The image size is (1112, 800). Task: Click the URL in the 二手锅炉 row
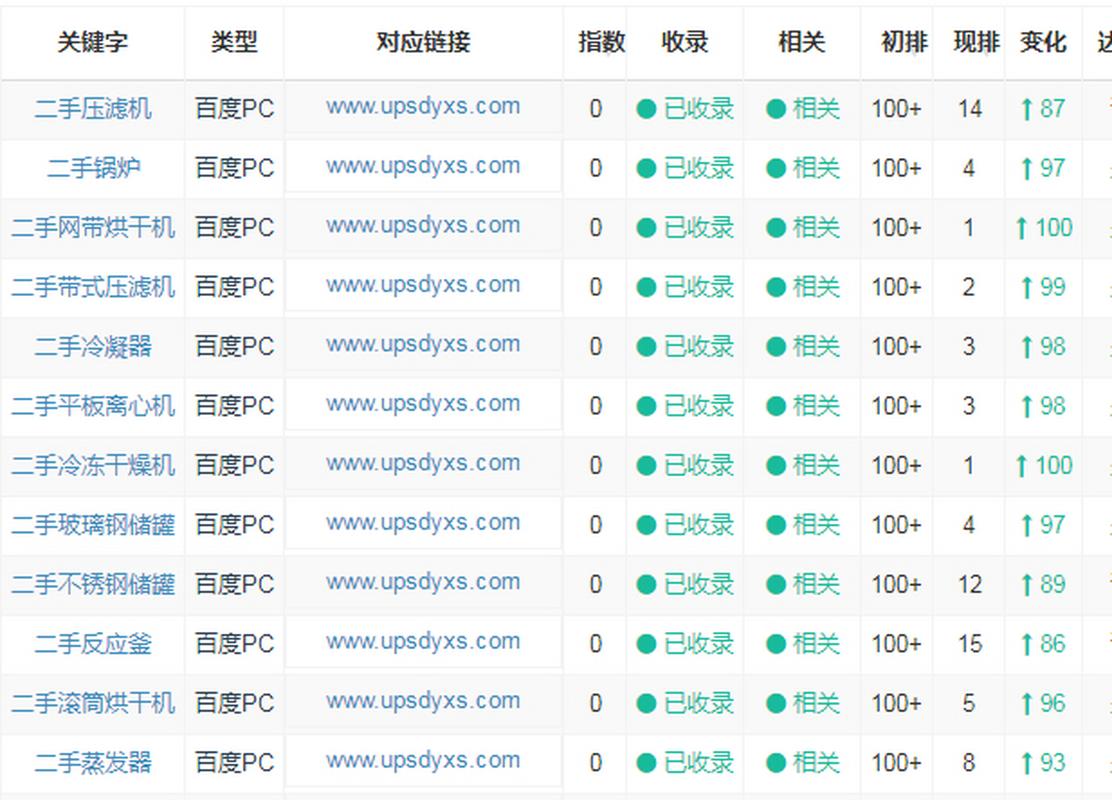(x=423, y=167)
